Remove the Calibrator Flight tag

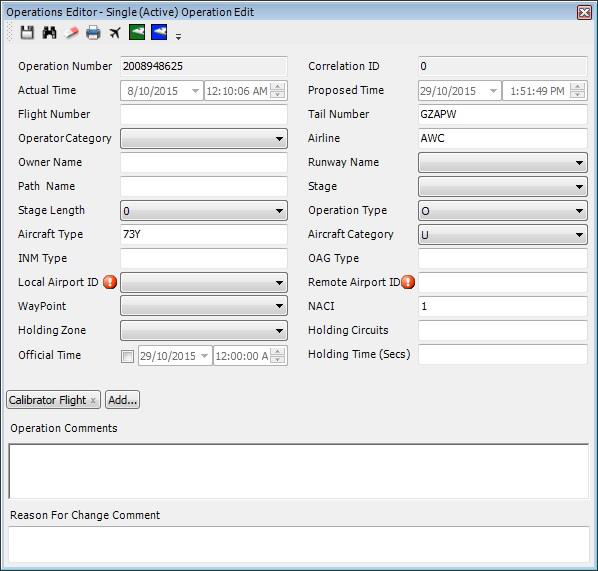pyautogui.click(x=93, y=401)
